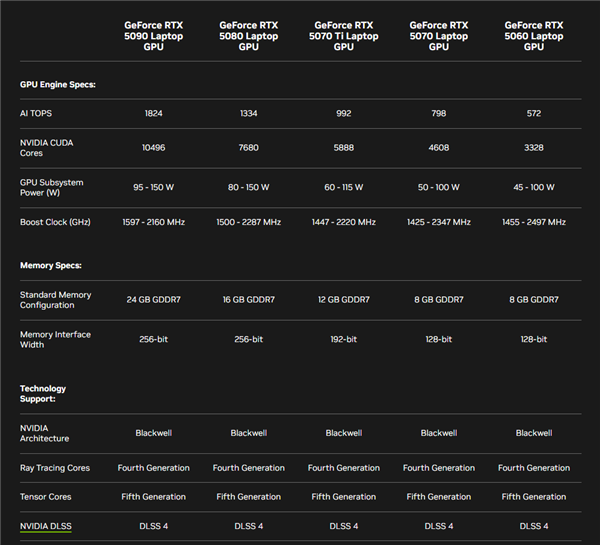Select the Technology Support section heading

click(x=43, y=394)
